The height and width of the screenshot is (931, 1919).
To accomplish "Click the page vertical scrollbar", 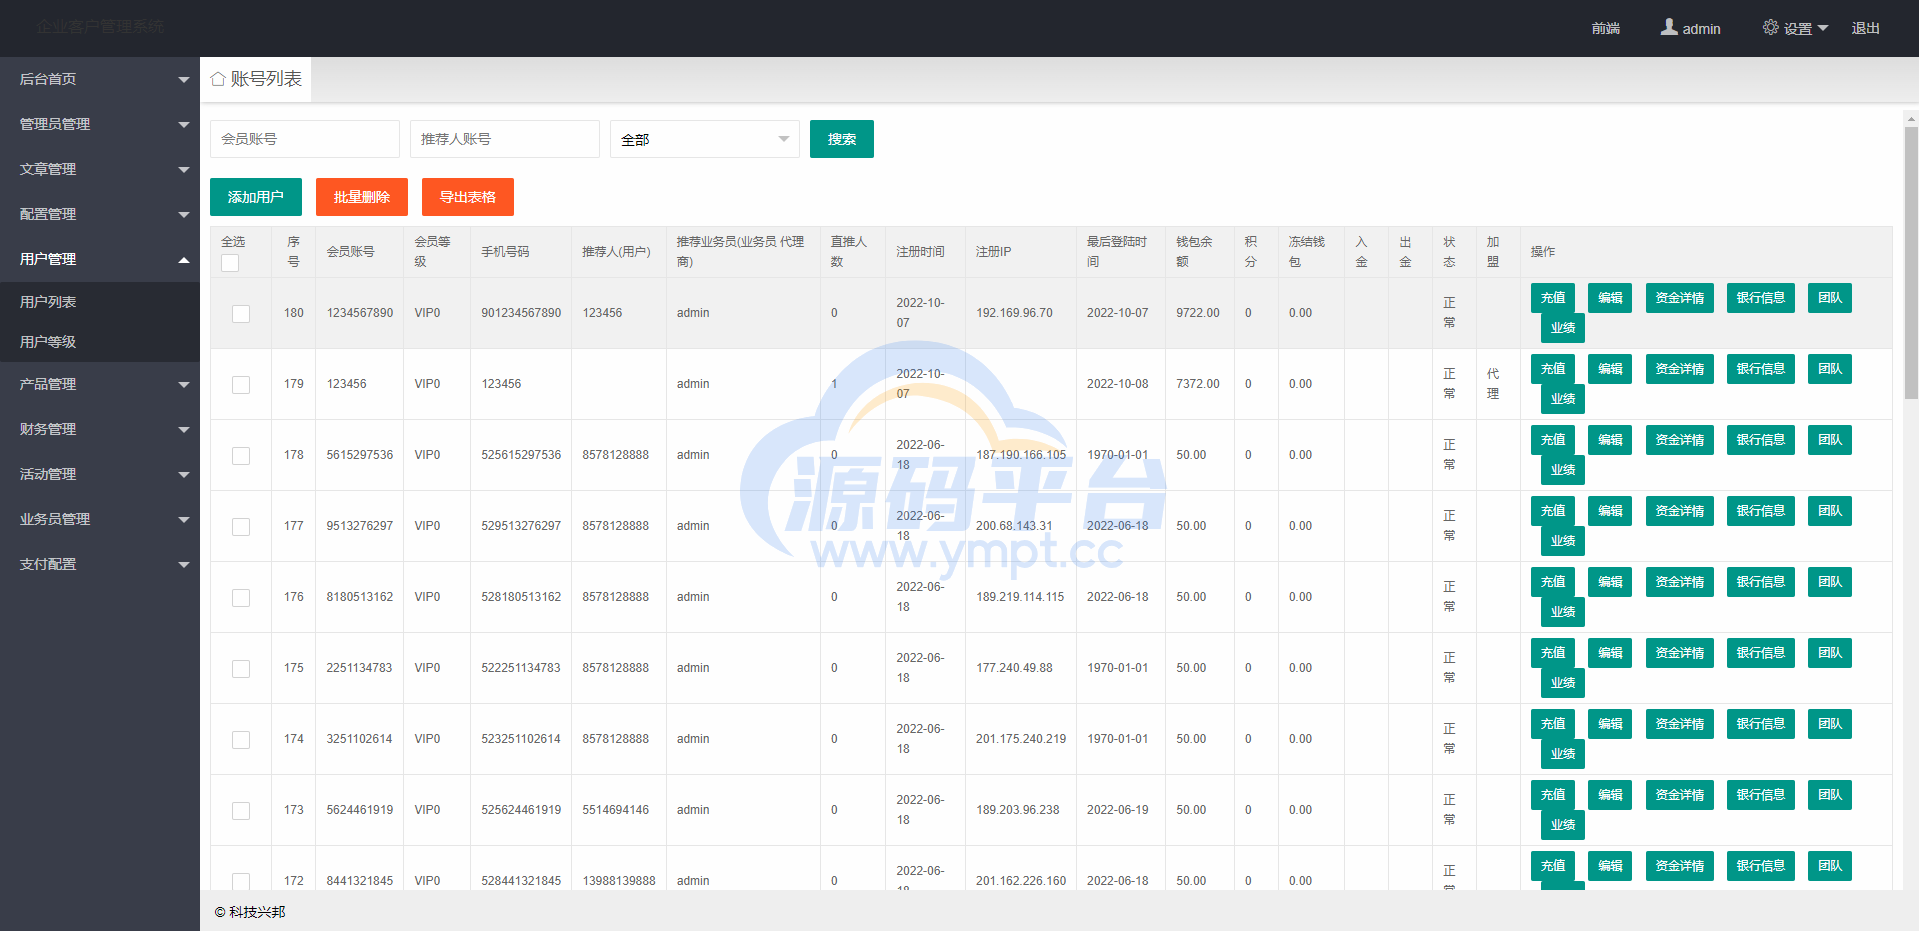I will pyautogui.click(x=1911, y=263).
